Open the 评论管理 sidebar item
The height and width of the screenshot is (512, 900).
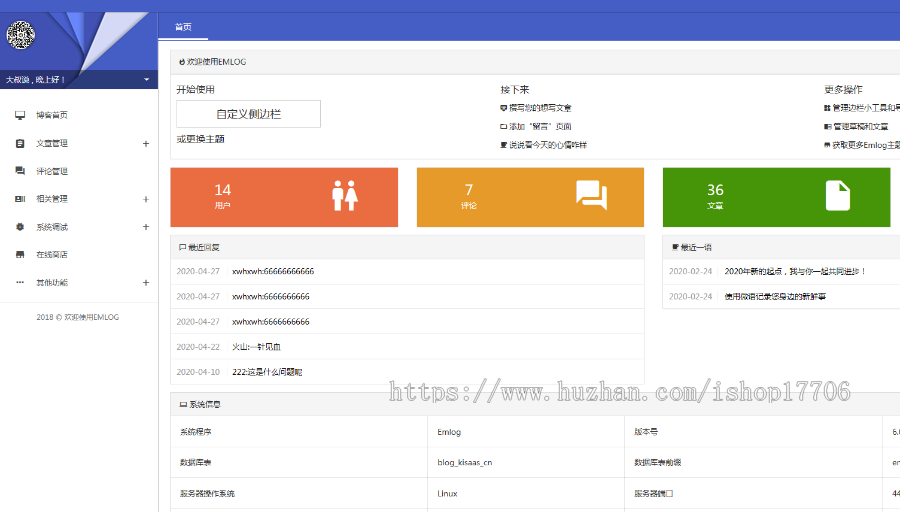52,171
